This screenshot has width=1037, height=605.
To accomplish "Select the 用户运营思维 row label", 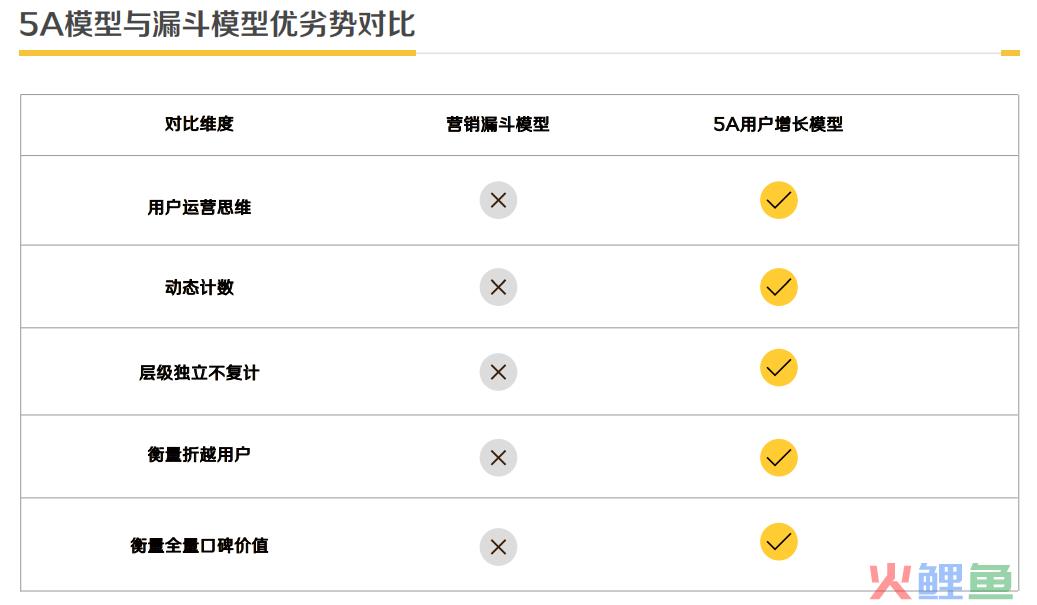I will point(199,208).
